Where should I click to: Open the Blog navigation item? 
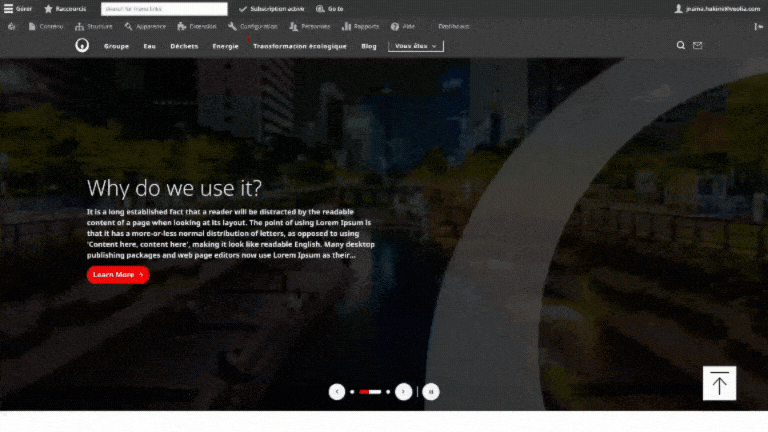[369, 46]
